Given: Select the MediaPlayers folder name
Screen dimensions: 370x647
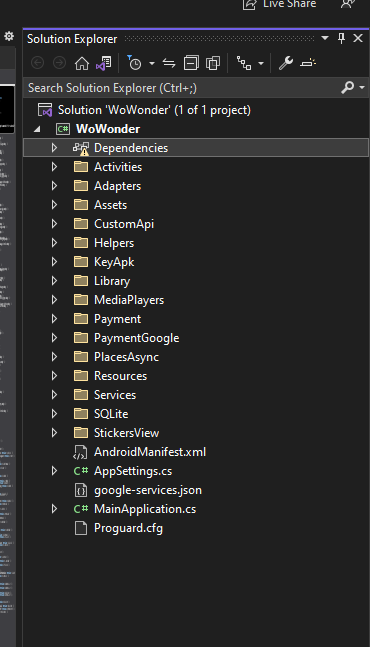Looking at the screenshot, I should [x=129, y=300].
